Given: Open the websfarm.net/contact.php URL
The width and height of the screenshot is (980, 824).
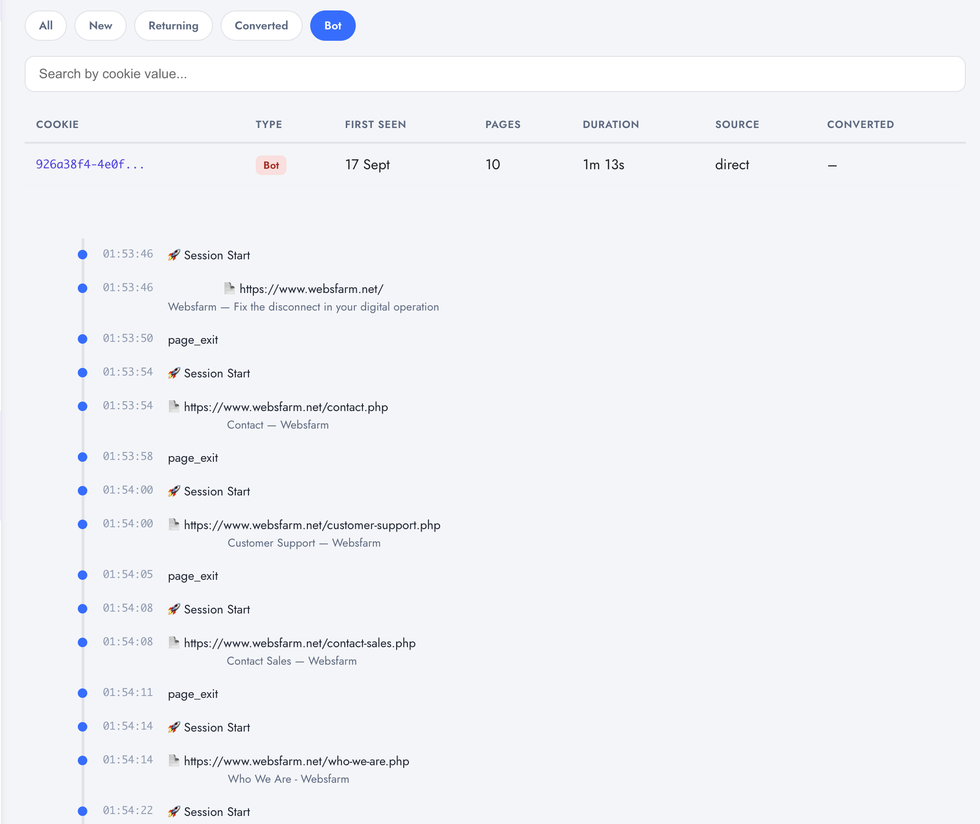Looking at the screenshot, I should click(286, 407).
